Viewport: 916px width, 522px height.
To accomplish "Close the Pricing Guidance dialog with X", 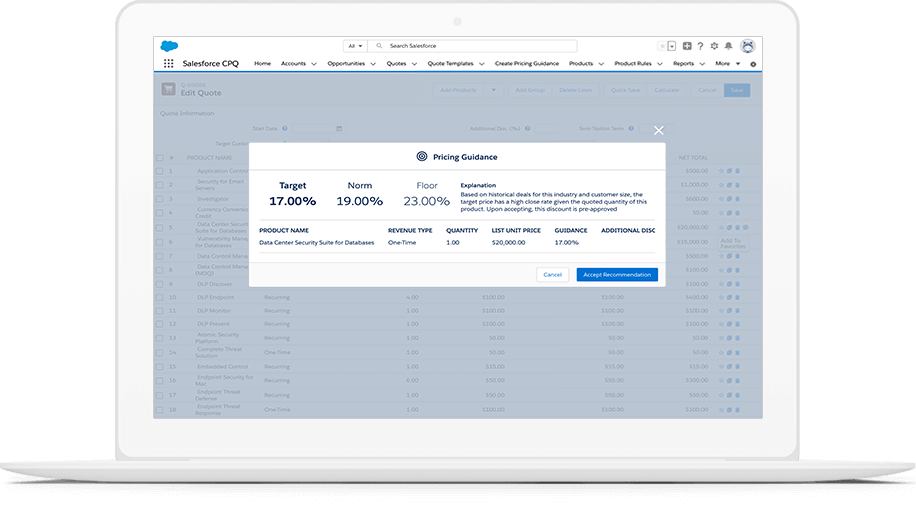I will [658, 130].
